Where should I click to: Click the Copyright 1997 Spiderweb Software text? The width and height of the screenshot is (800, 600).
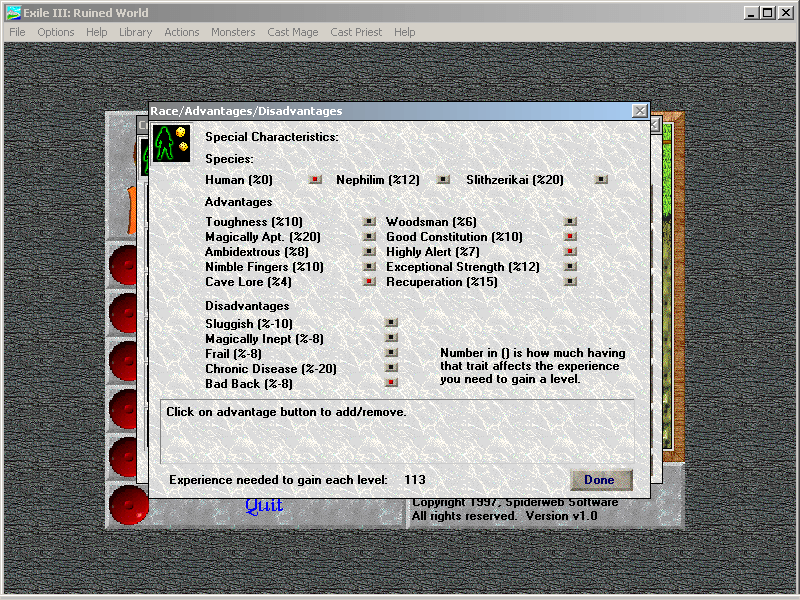pyautogui.click(x=515, y=503)
